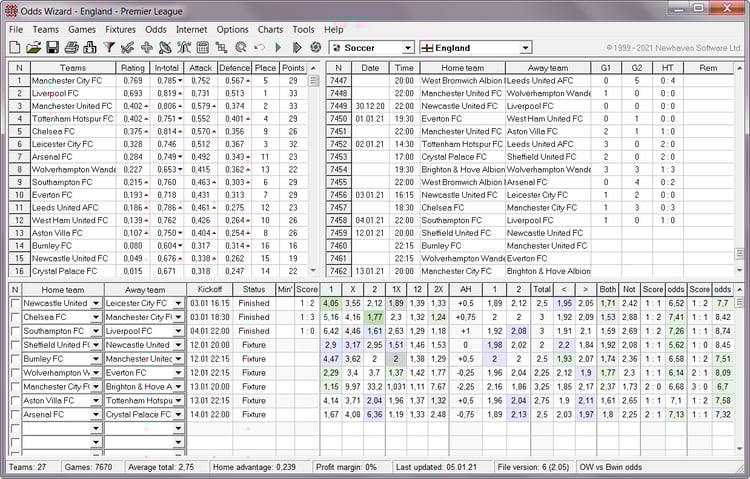
Task: Click the Print toolbar icon
Action: pyautogui.click(x=71, y=47)
